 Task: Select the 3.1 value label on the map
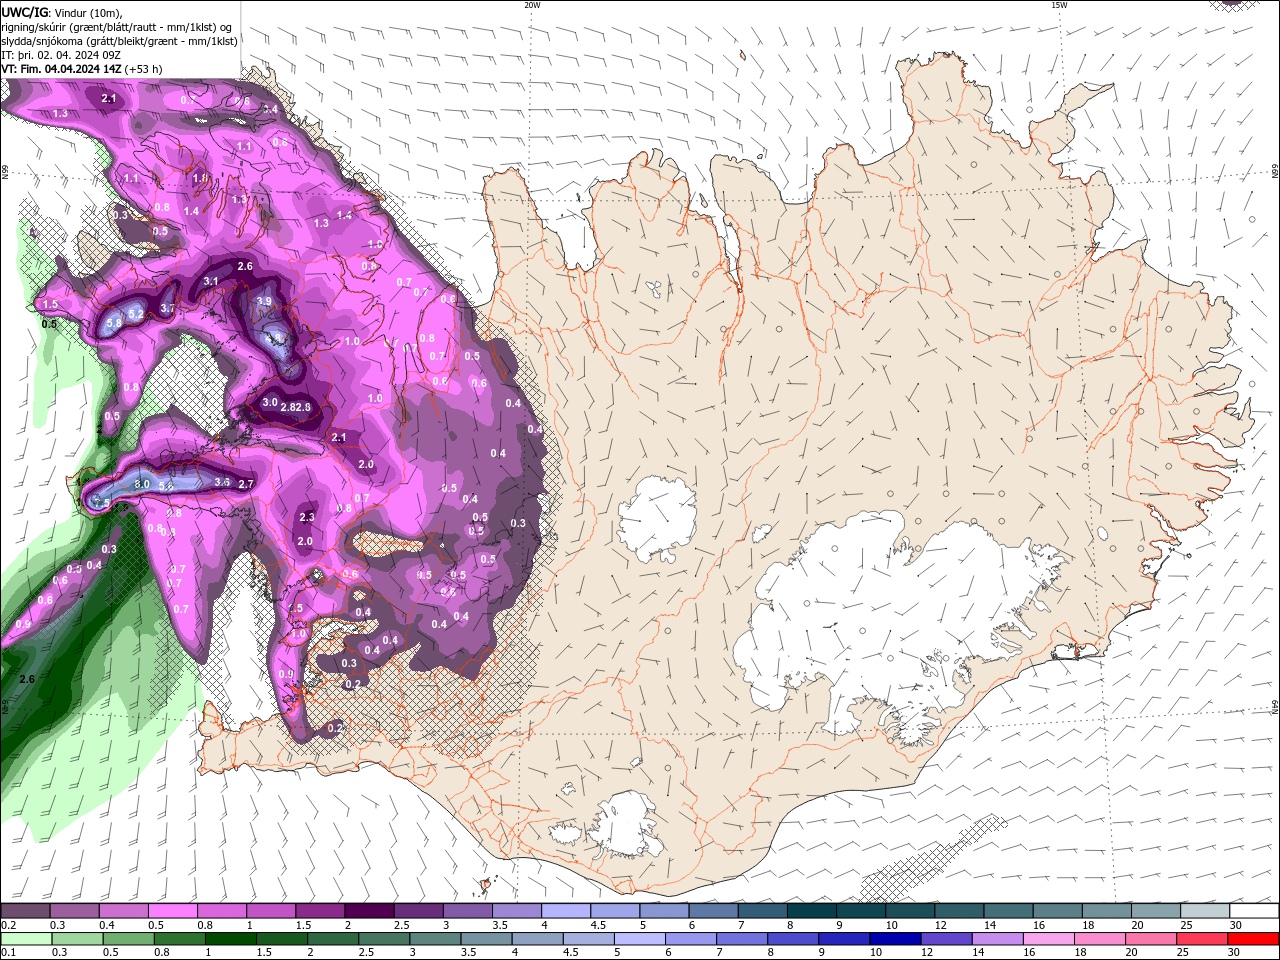[x=211, y=282]
